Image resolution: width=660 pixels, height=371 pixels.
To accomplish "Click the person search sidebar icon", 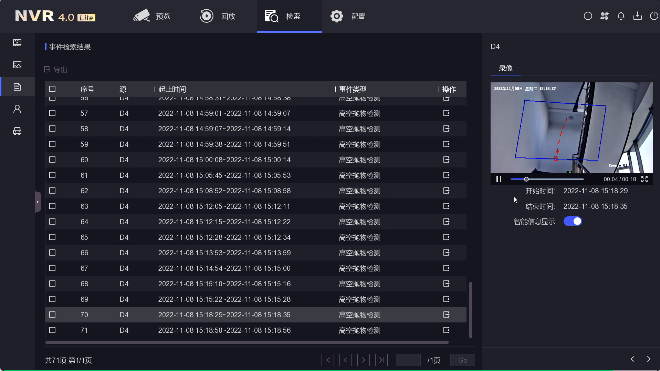I will [x=17, y=109].
